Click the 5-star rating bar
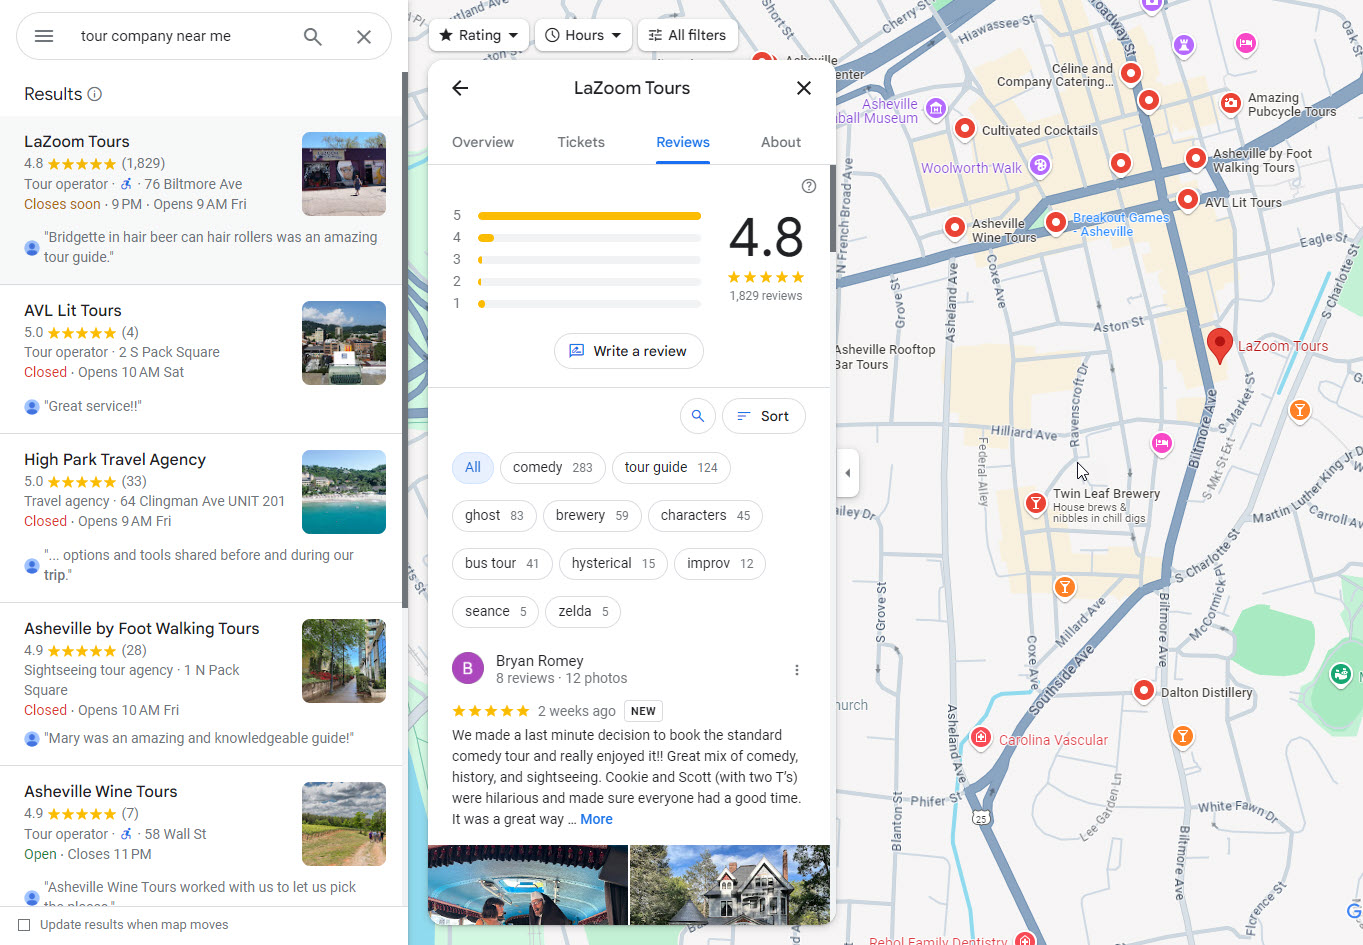This screenshot has width=1363, height=945. tap(589, 215)
